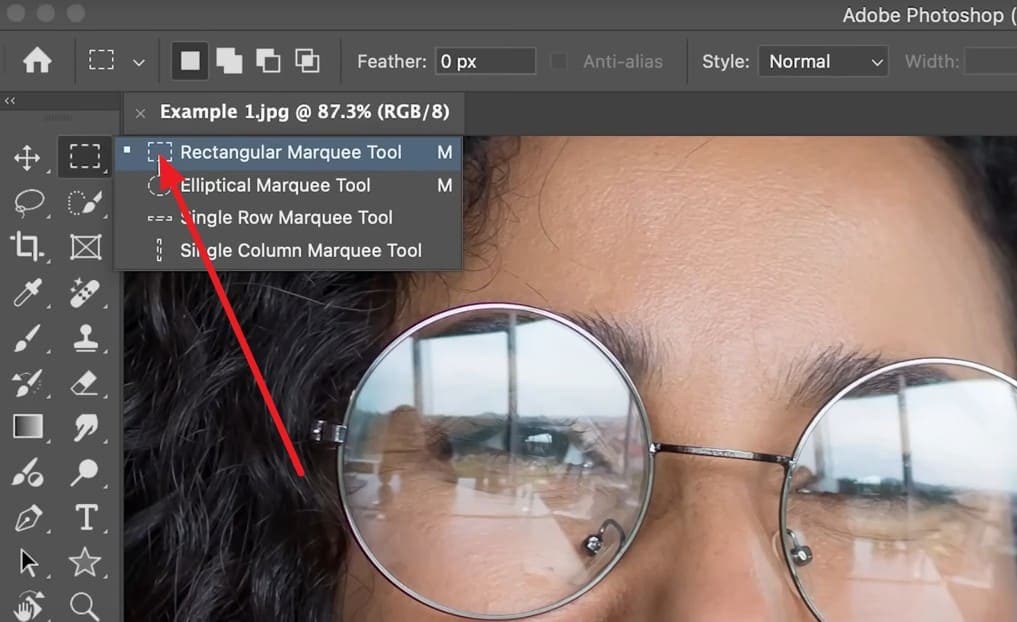The image size is (1017, 622).
Task: Select the Brush tool
Action: coord(27,338)
